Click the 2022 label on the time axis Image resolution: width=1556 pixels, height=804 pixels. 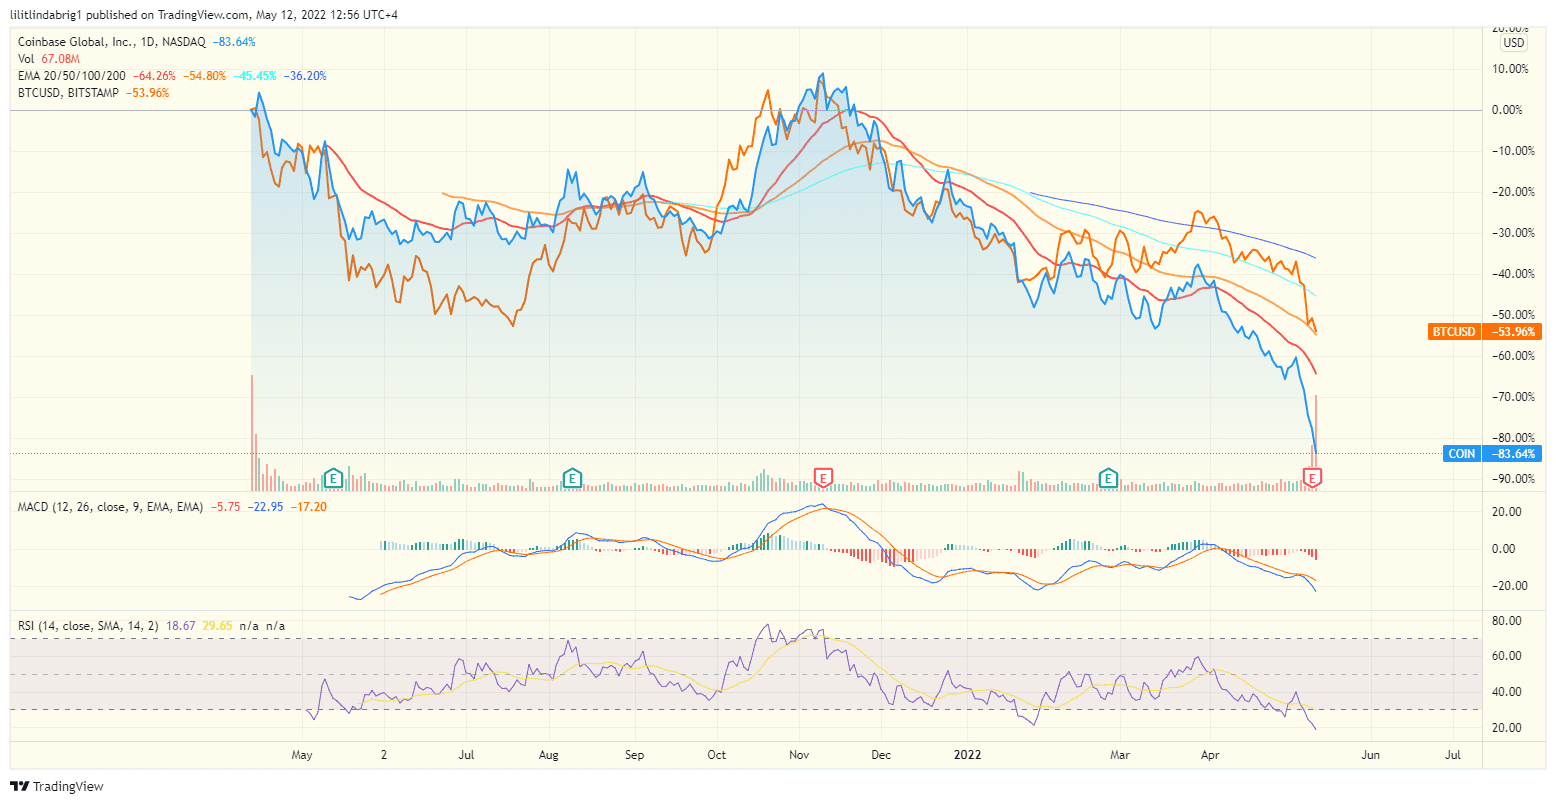tap(966, 756)
